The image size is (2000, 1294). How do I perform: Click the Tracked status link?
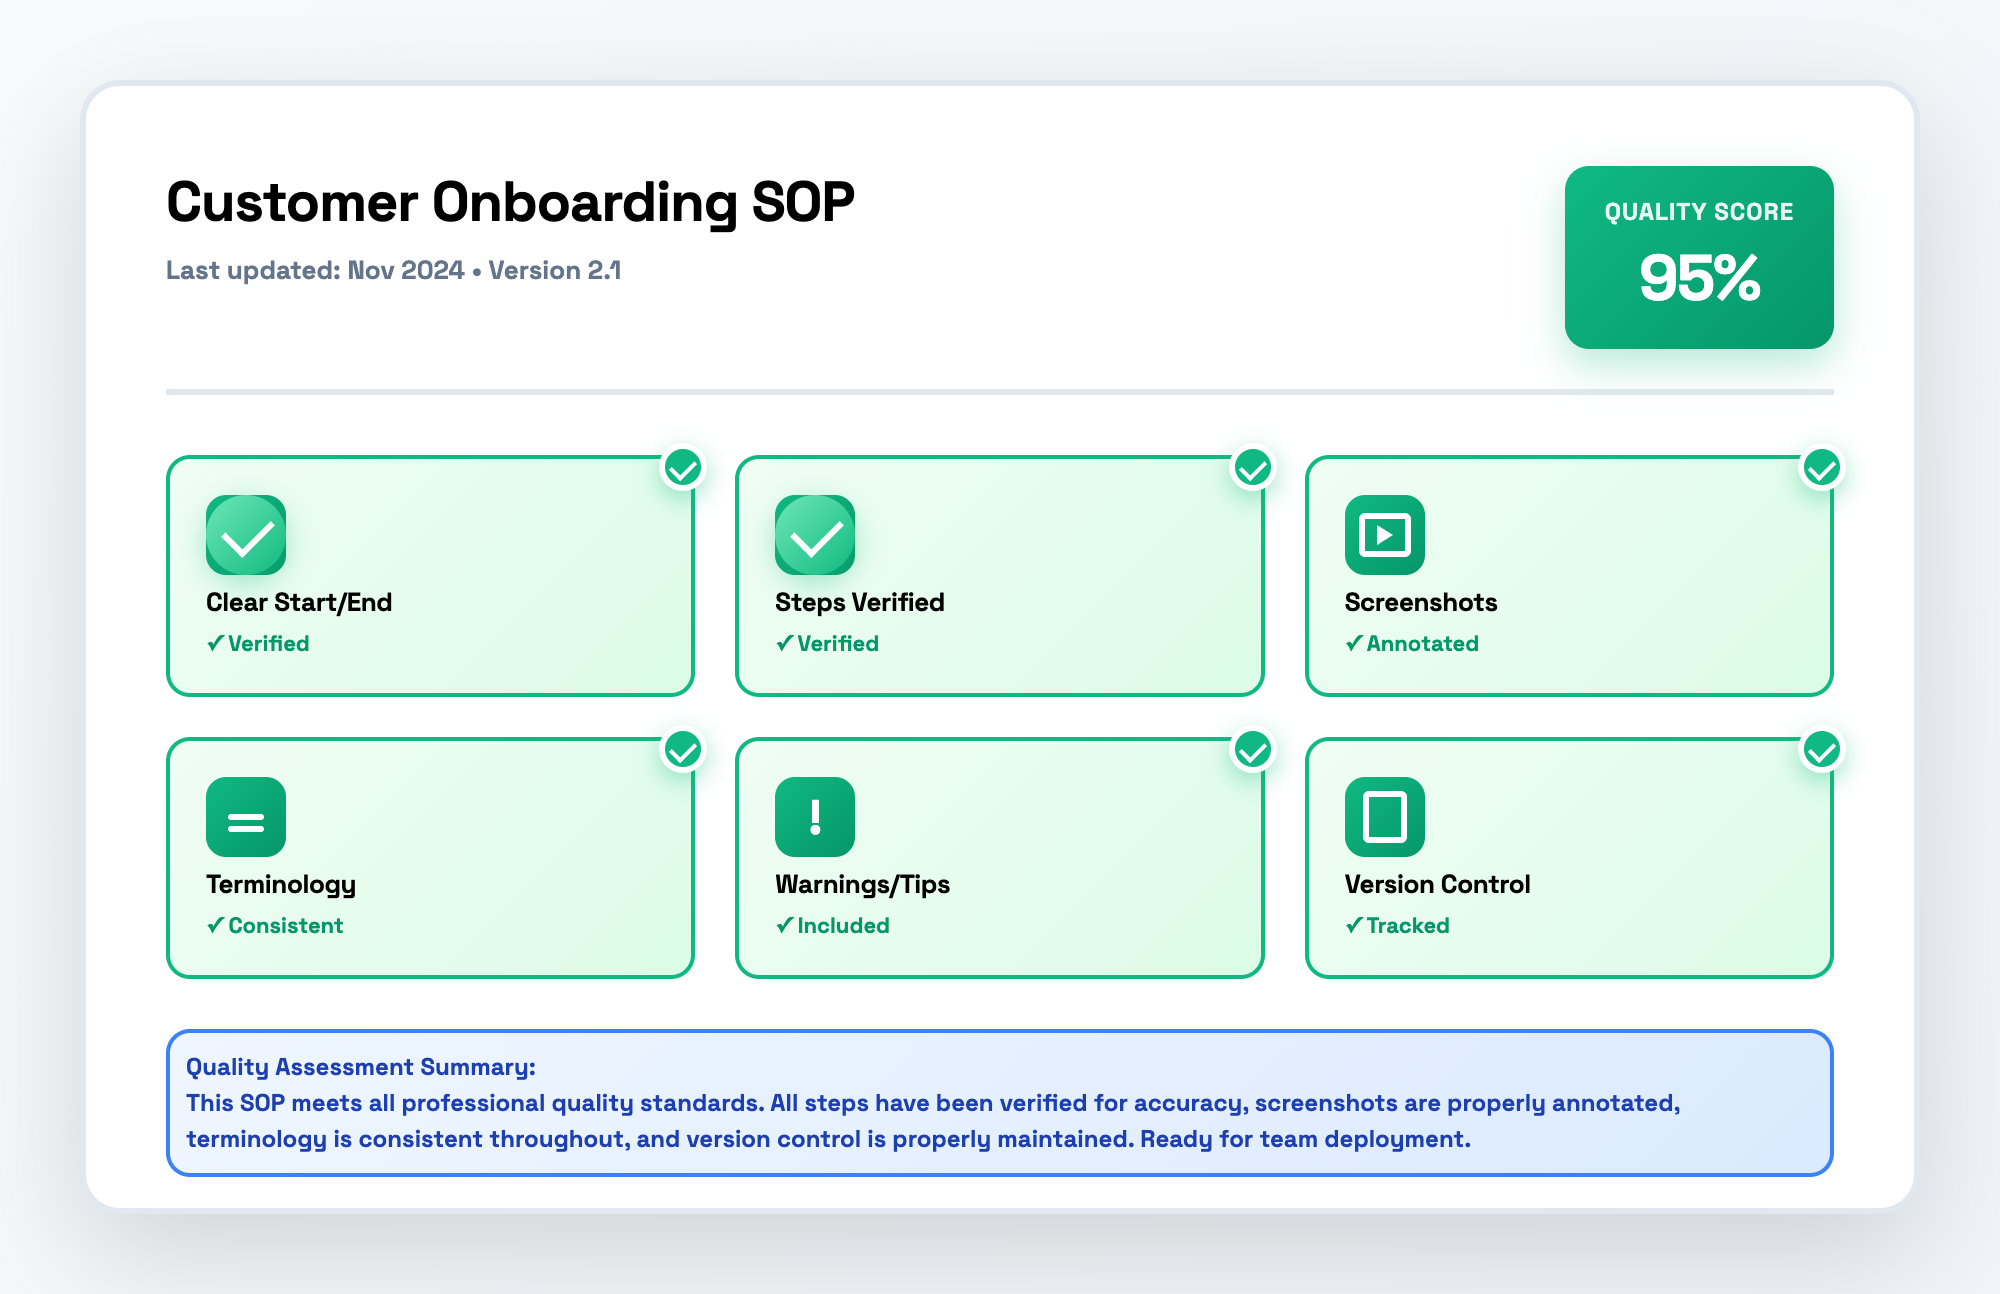pyautogui.click(x=1398, y=925)
